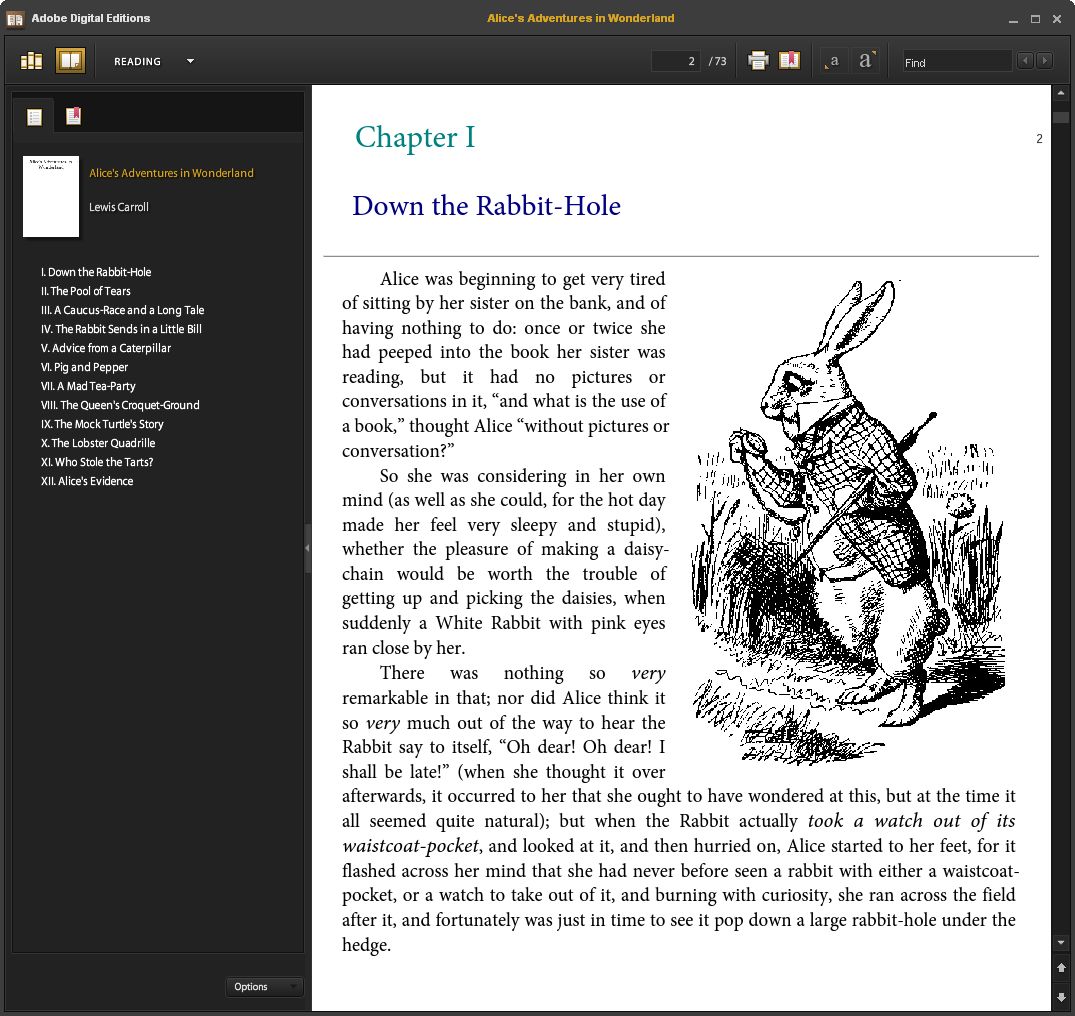Open chapter XI. Who Stole the Tarts?
The height and width of the screenshot is (1016, 1075).
click(x=97, y=462)
